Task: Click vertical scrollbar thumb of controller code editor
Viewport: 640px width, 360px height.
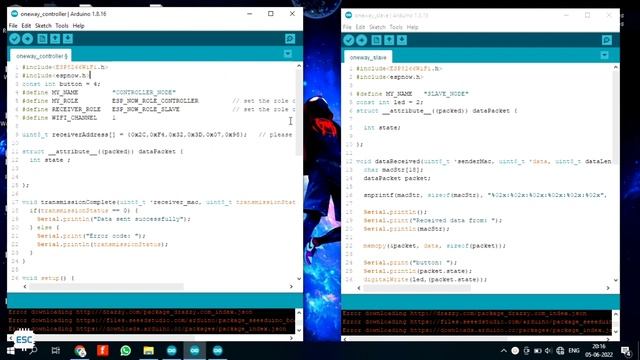Action: click(x=299, y=113)
